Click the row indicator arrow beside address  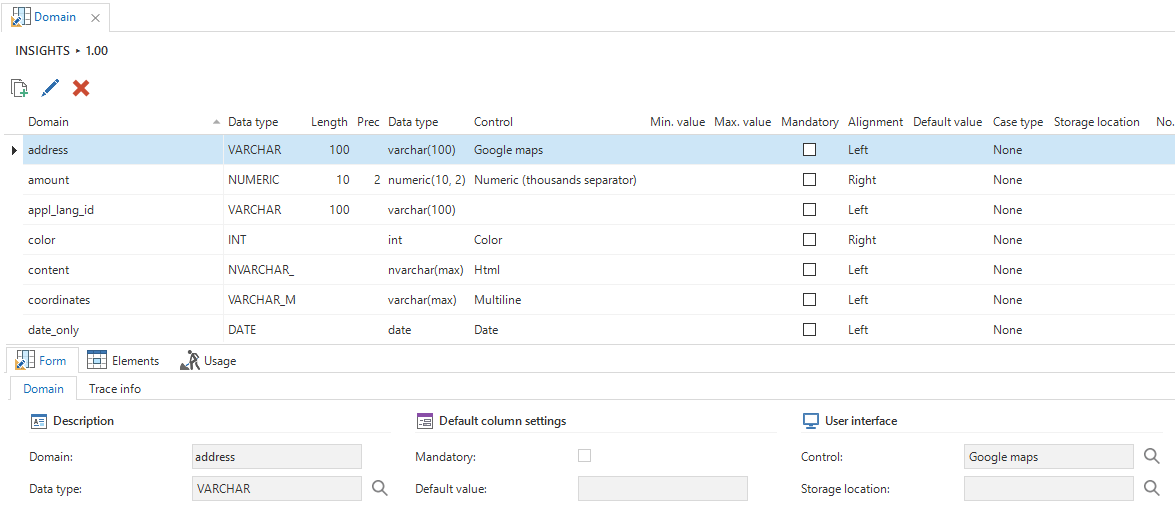(13, 150)
